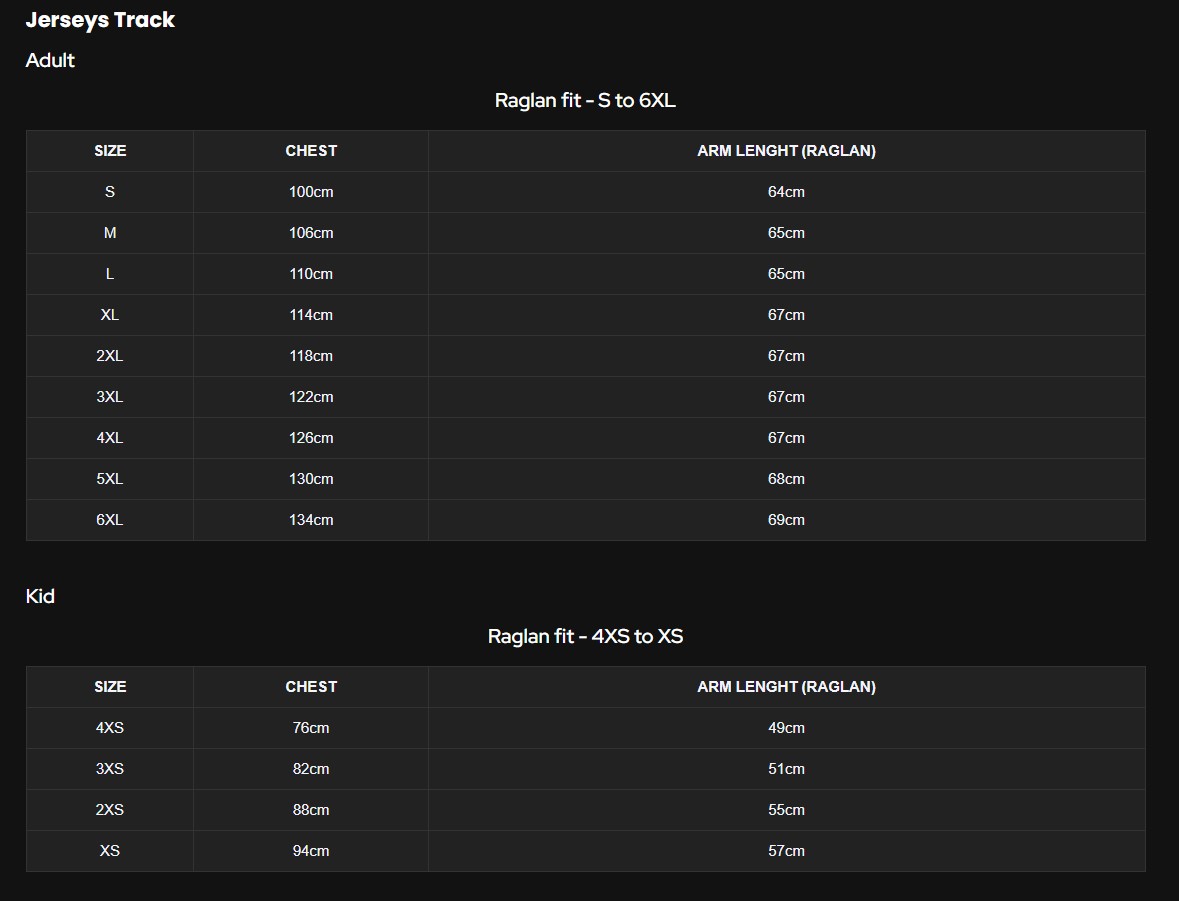The image size is (1179, 901).
Task: Click the 106cm chest value for size M
Action: click(x=311, y=233)
